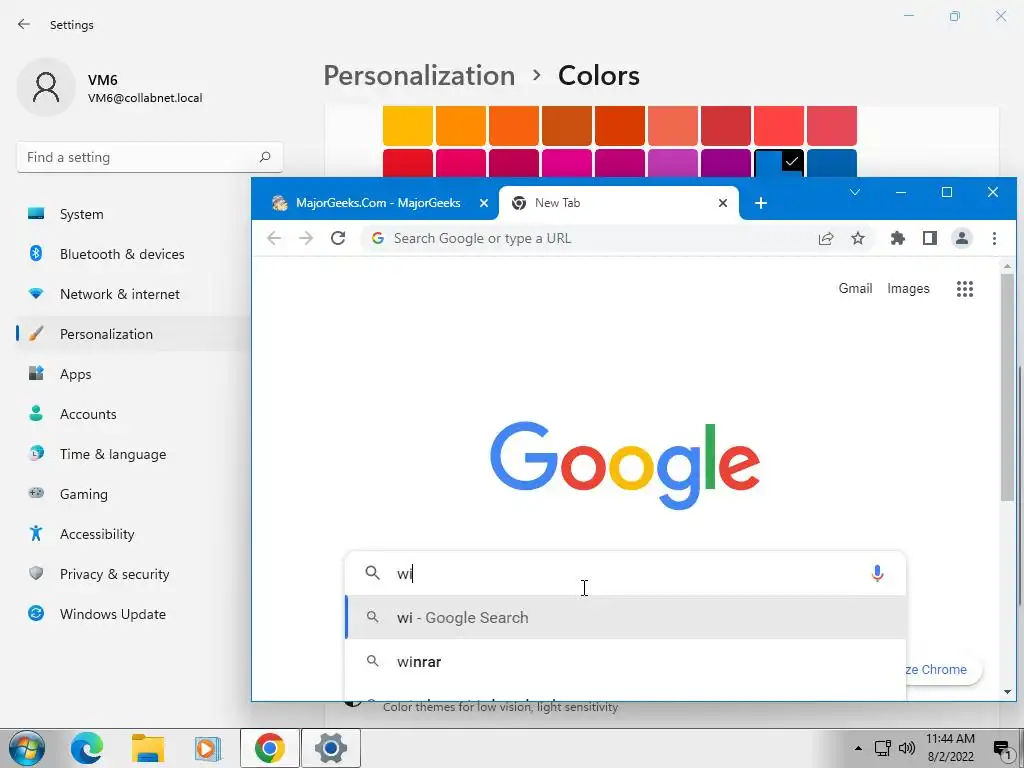Click the Find a setting search field

[x=150, y=157]
